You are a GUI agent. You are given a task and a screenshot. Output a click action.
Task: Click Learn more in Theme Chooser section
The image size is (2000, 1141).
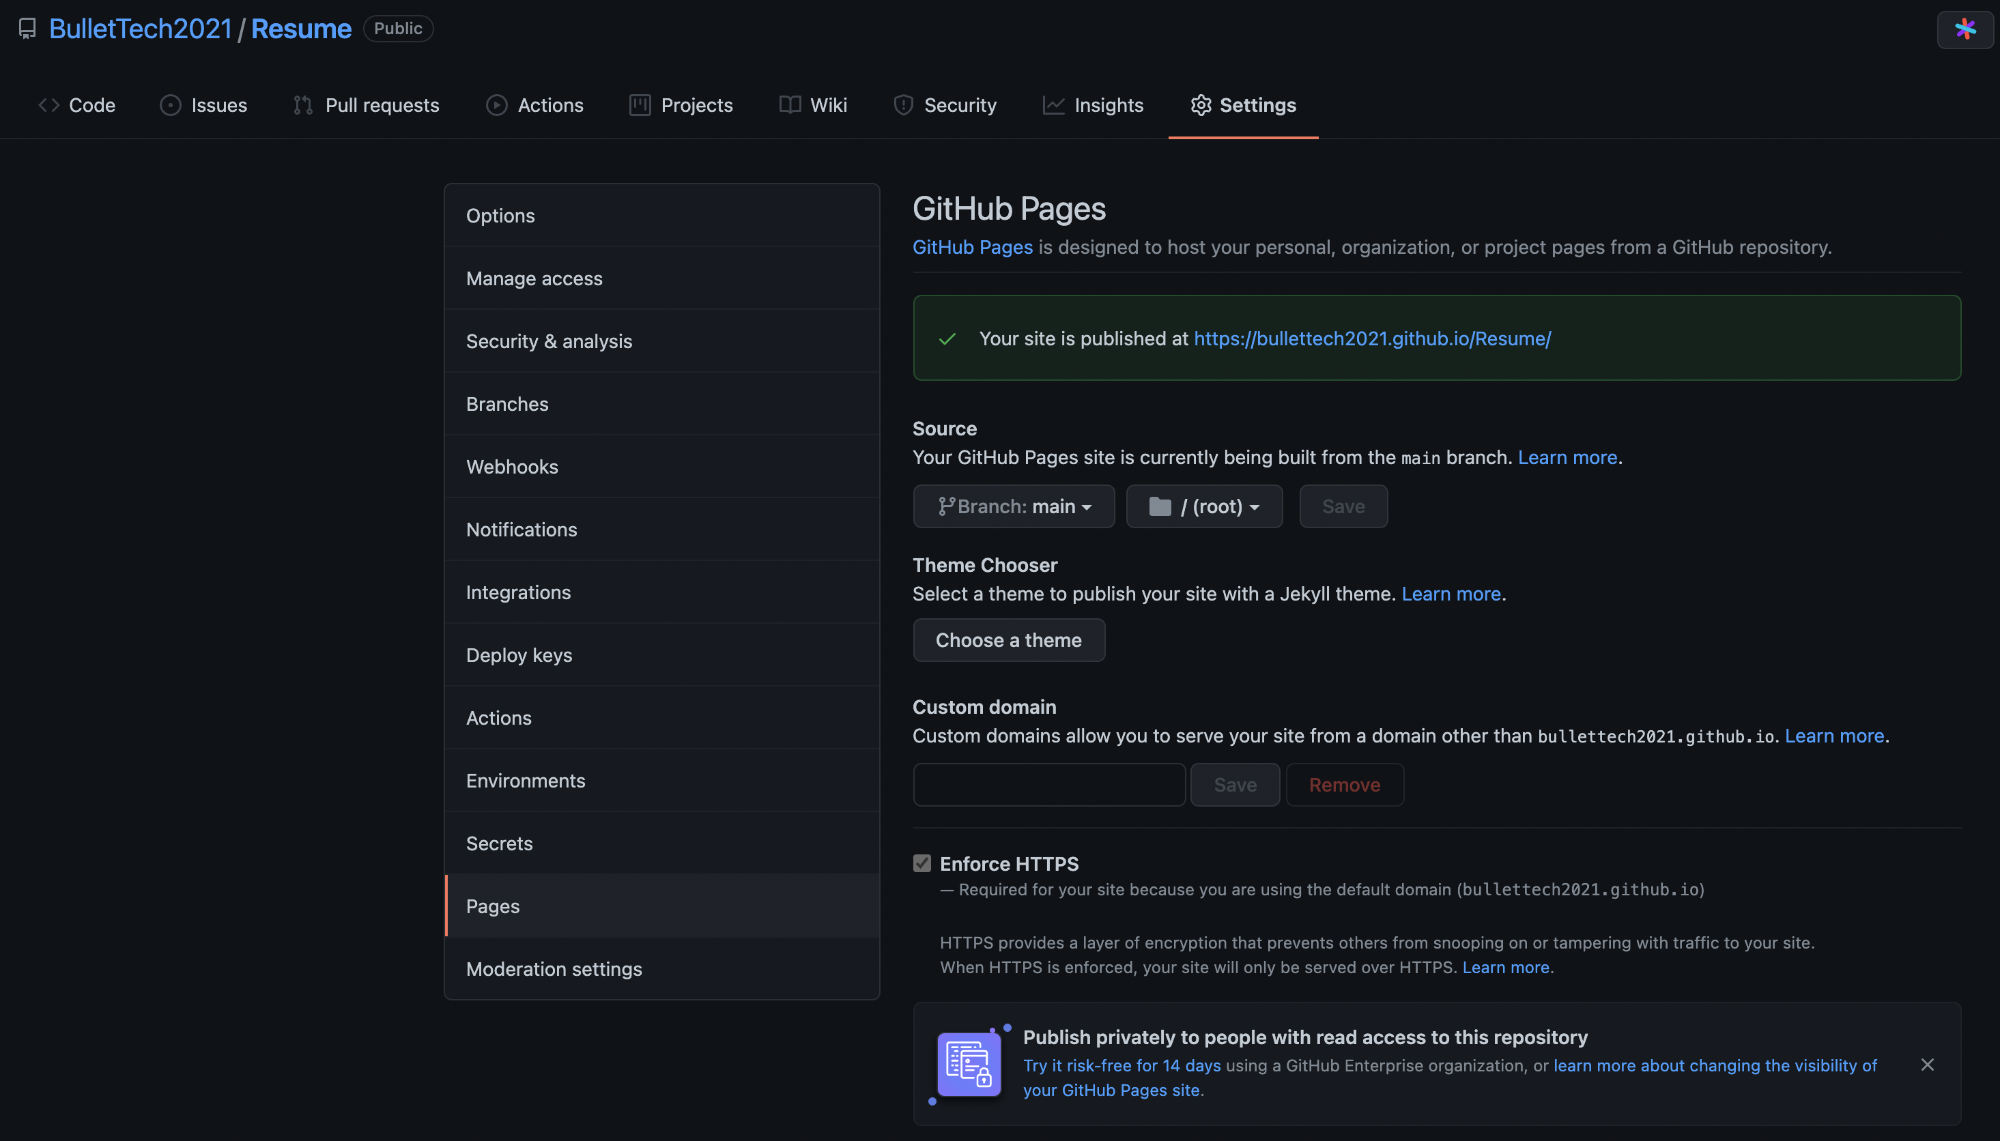1451,594
